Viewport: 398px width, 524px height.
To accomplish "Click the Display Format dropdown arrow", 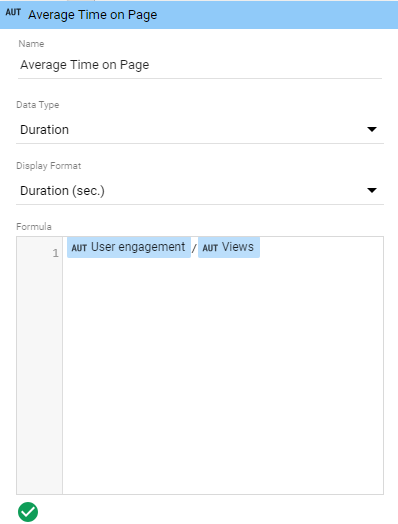I will tap(372, 190).
